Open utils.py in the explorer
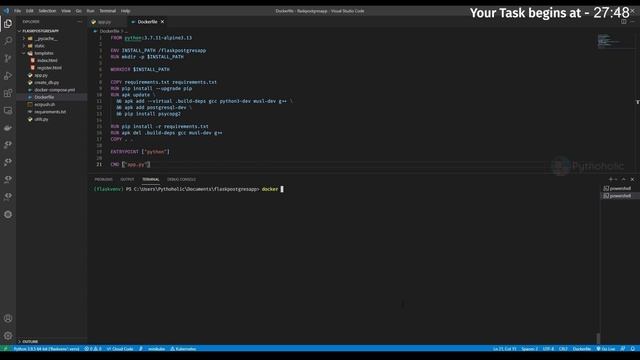The width and height of the screenshot is (640, 360). point(41,119)
